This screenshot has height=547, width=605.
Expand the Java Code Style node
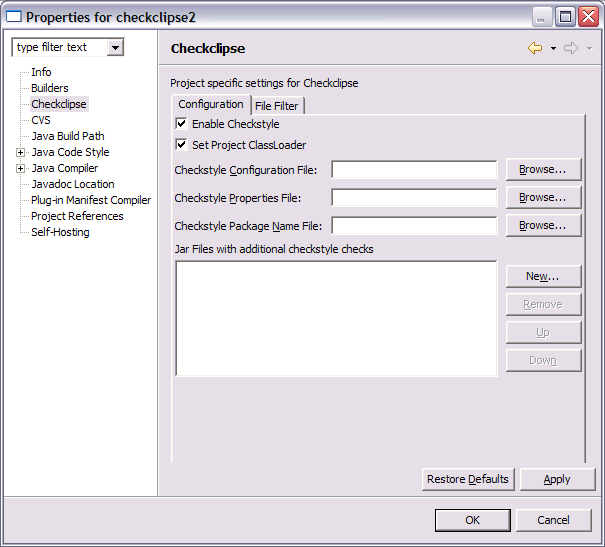click(20, 152)
